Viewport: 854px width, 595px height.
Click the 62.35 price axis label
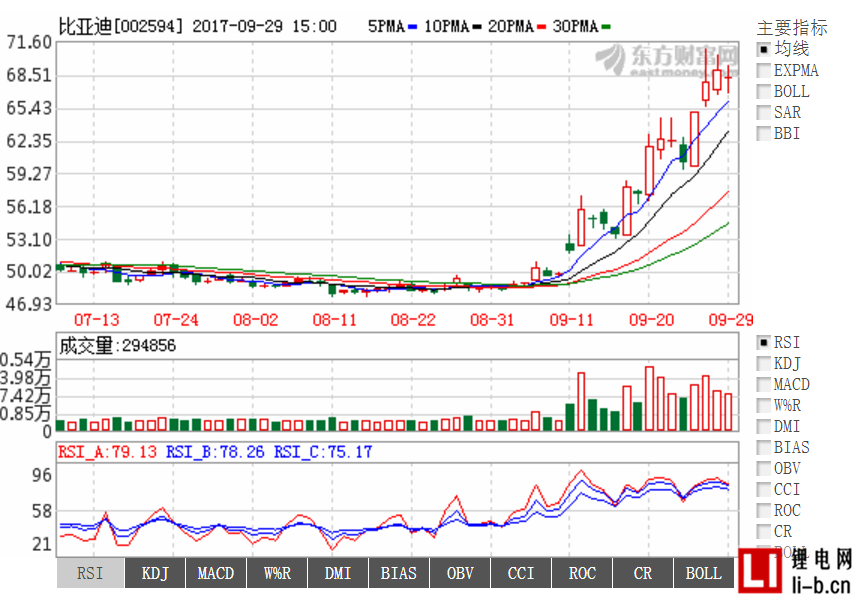29,141
